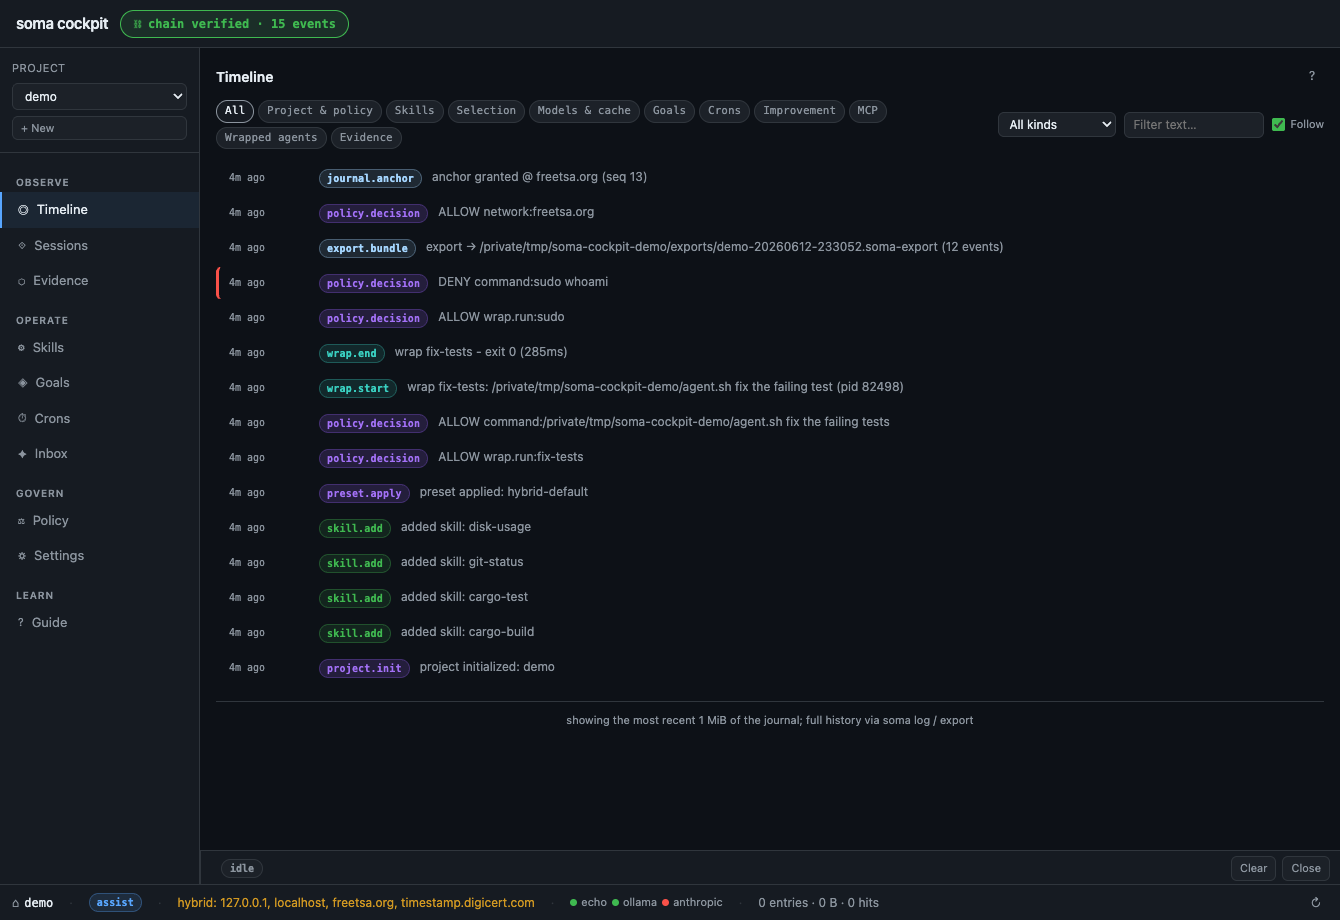
Task: Click the home icon beside demo
Action: 15,902
